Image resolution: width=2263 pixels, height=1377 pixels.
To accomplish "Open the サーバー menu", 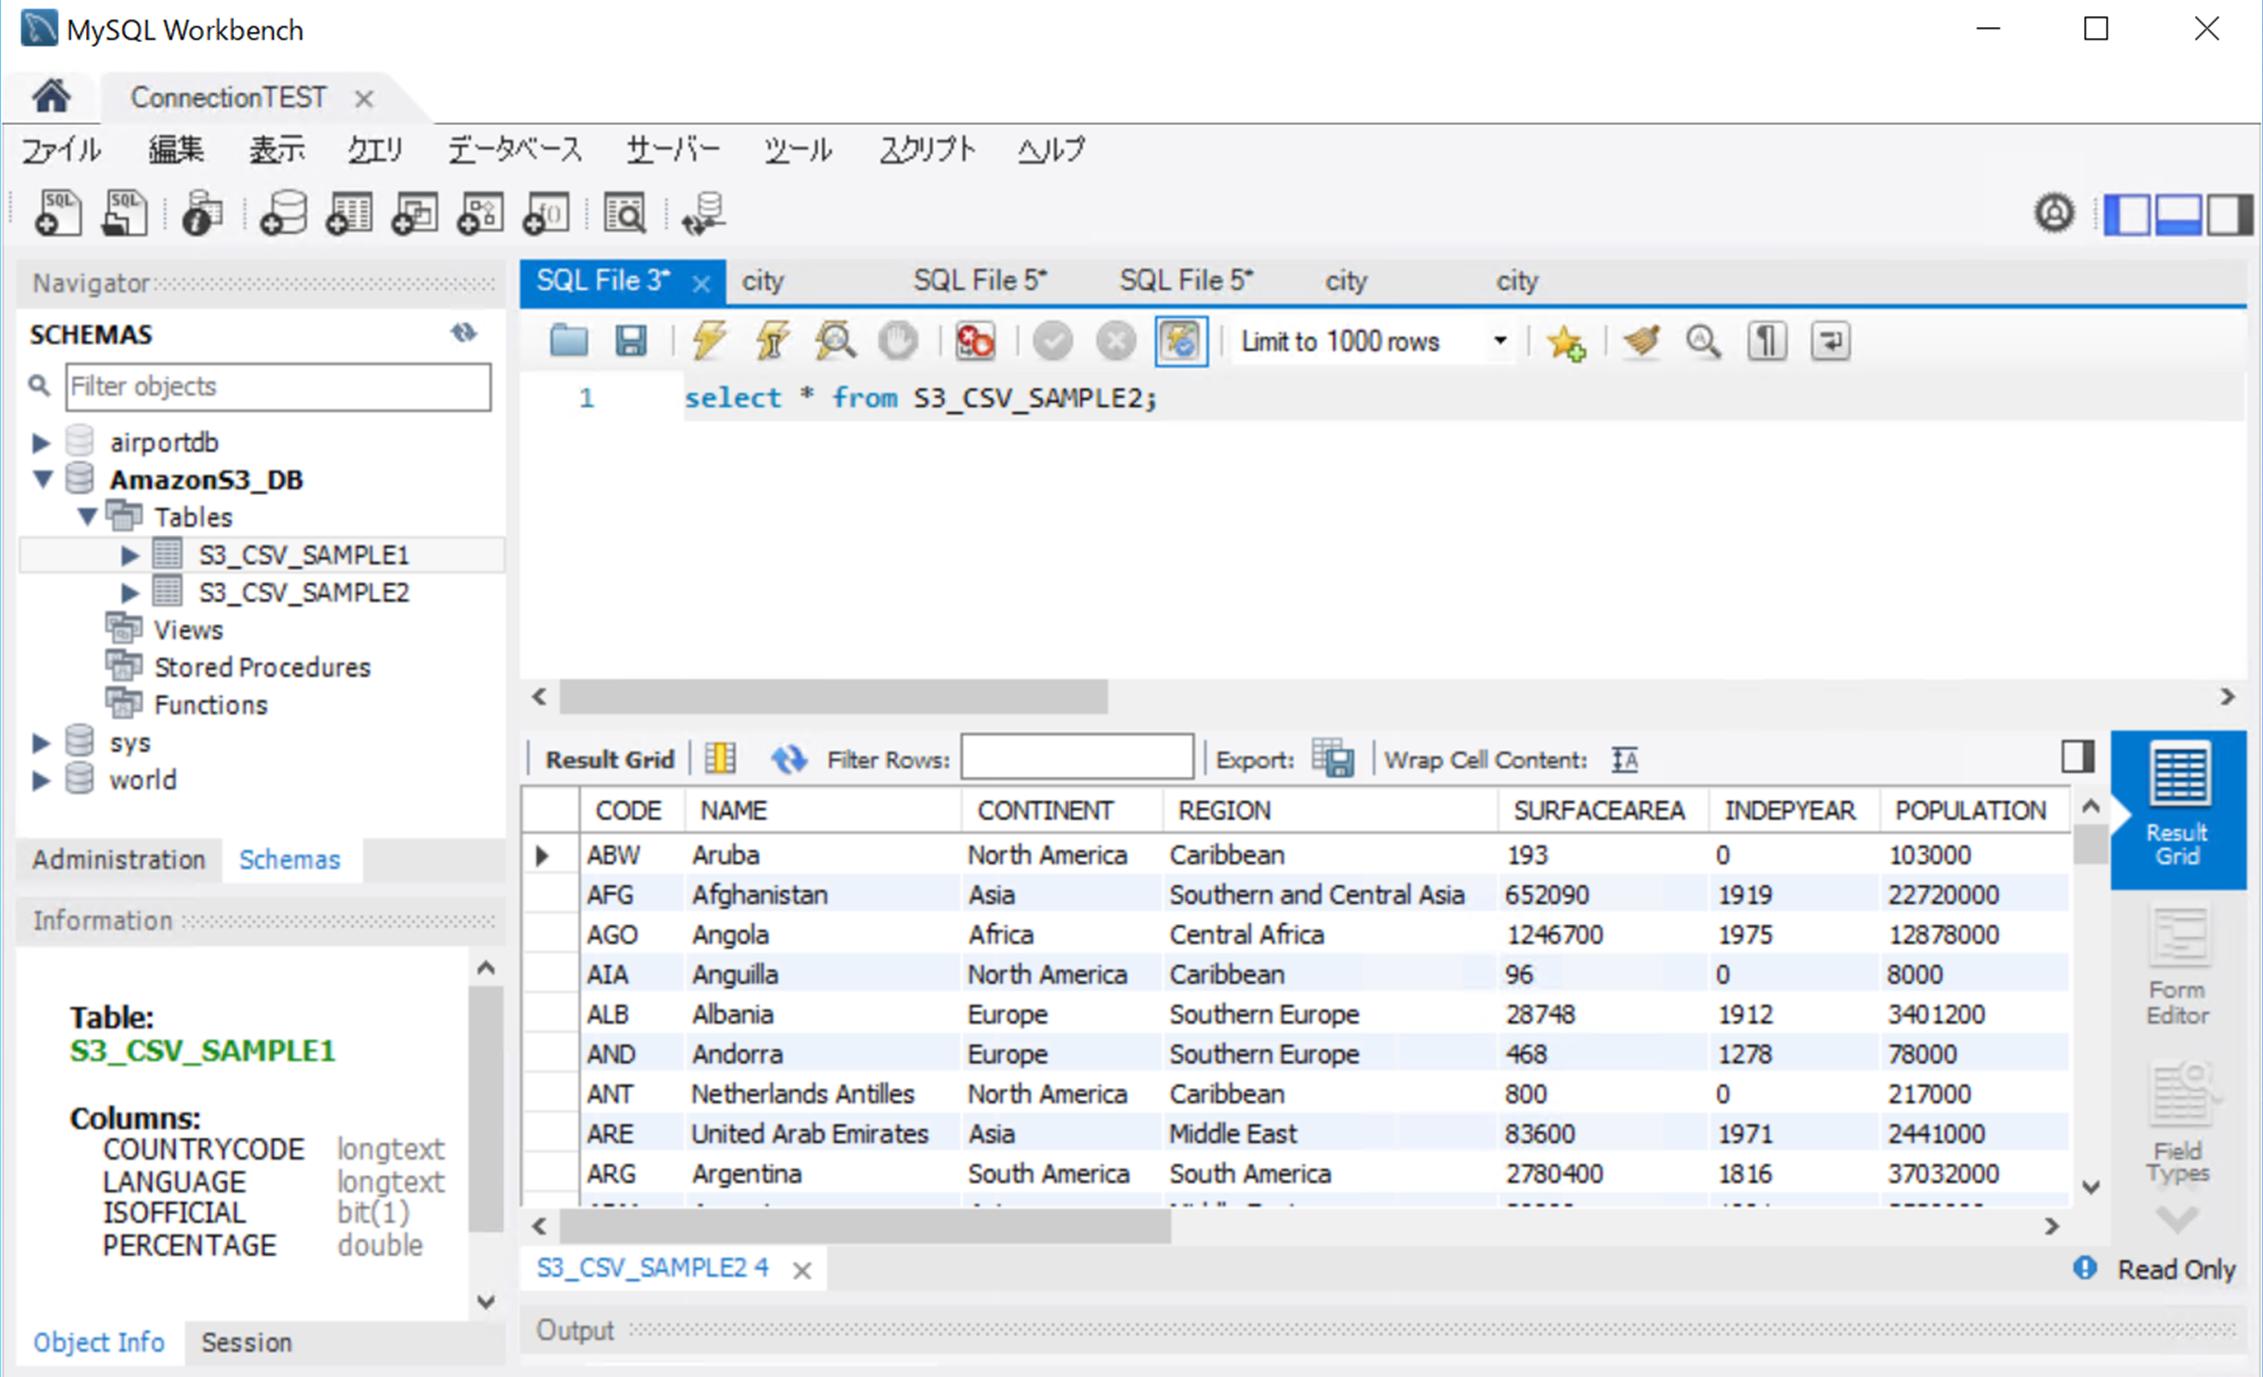I will 673,149.
